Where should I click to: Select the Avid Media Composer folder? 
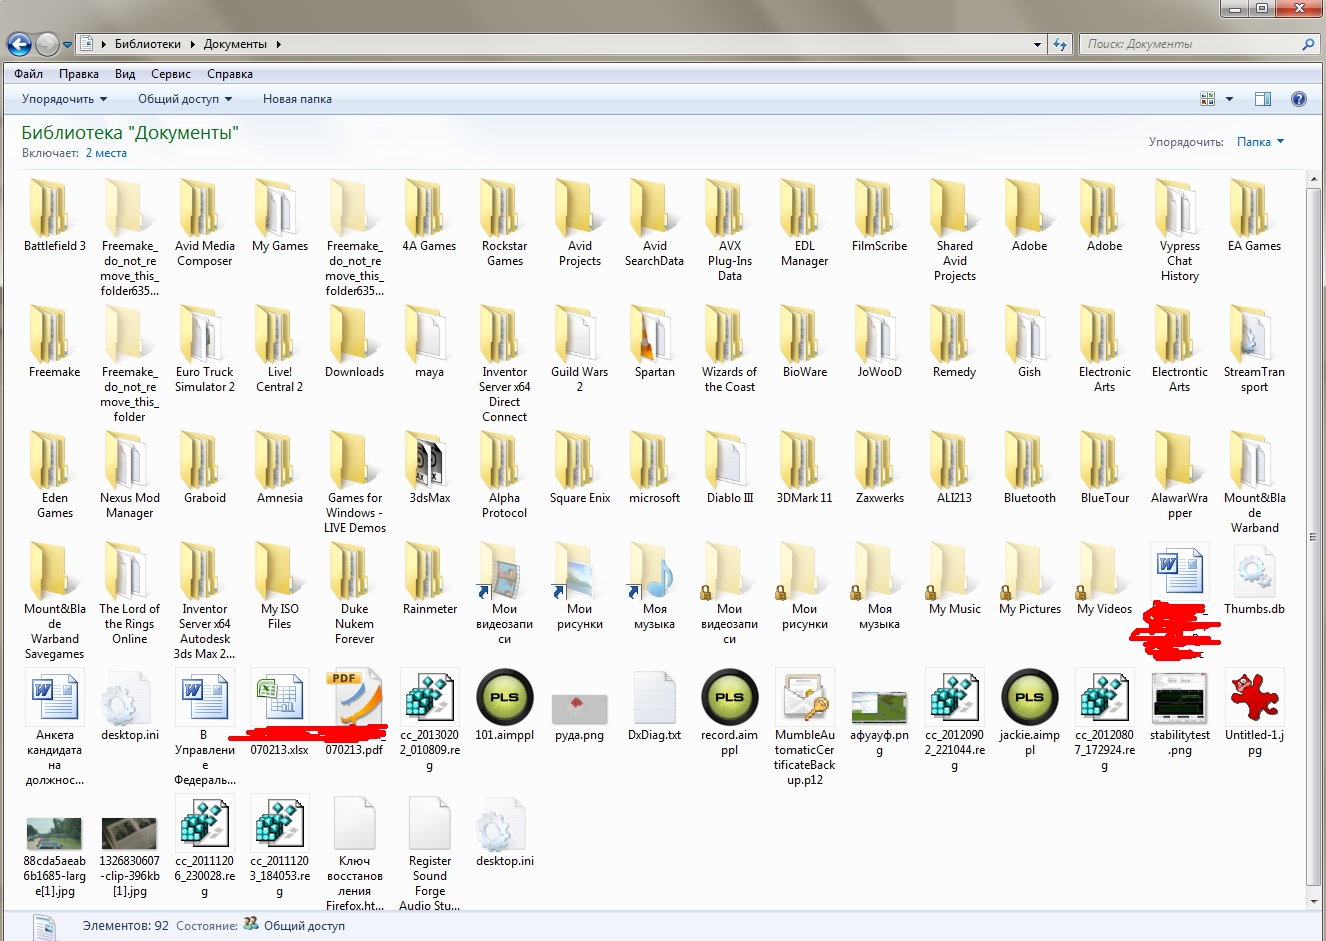pos(205,222)
